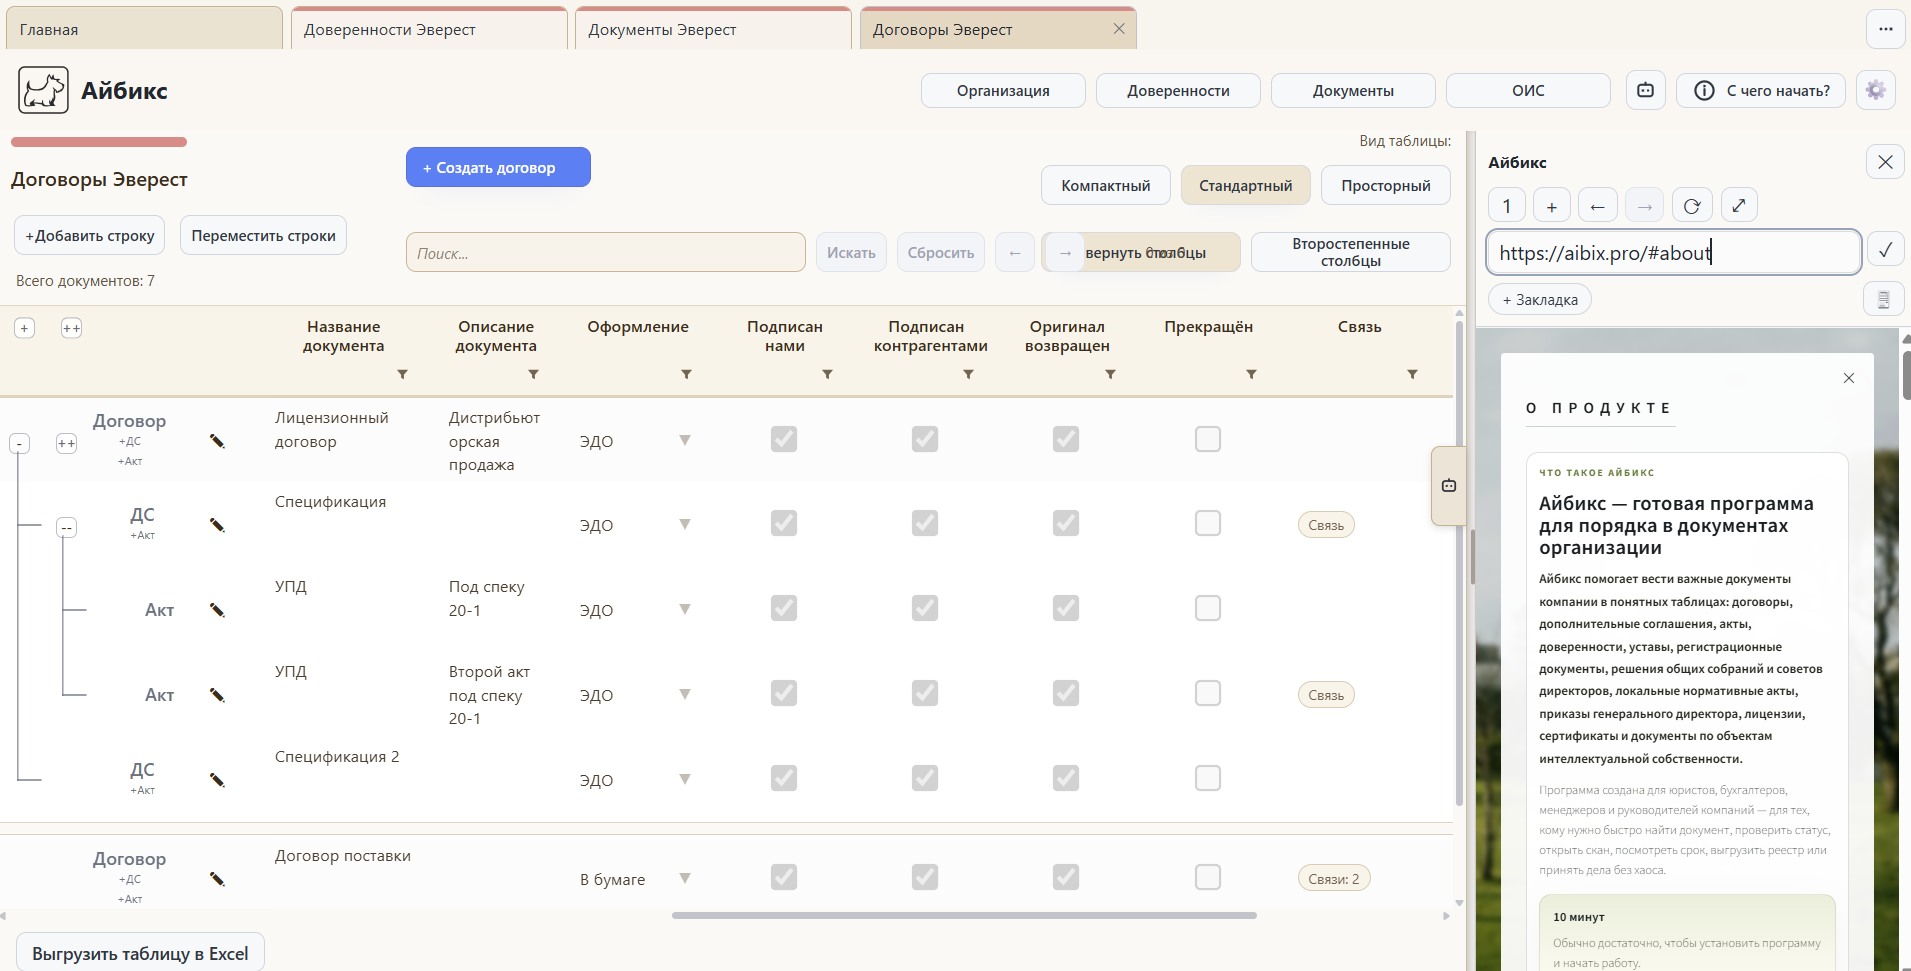Confirm URL with the checkmark button
This screenshot has height=971, width=1911.
click(x=1885, y=251)
